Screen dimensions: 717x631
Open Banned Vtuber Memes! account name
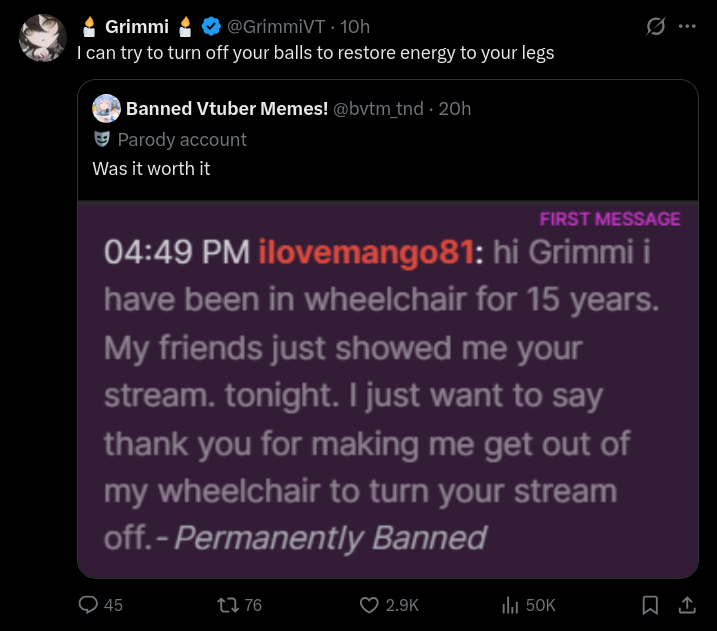[x=227, y=108]
